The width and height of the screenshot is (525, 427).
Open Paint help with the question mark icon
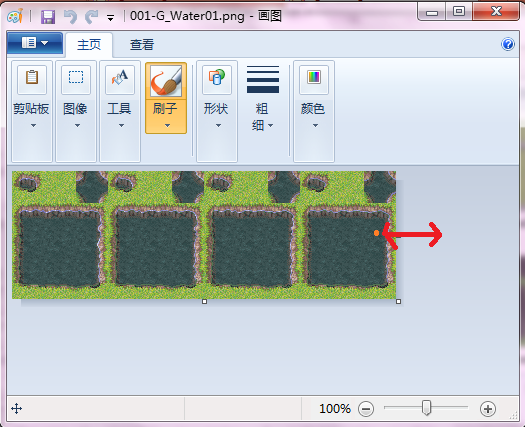coord(508,44)
